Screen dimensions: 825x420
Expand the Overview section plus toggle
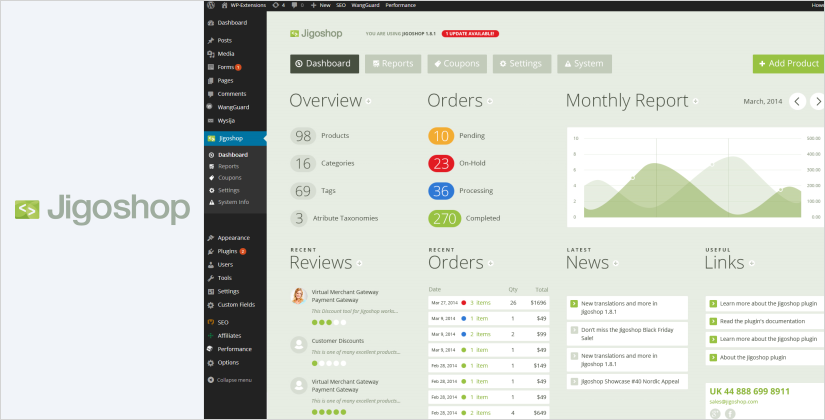[x=368, y=101]
